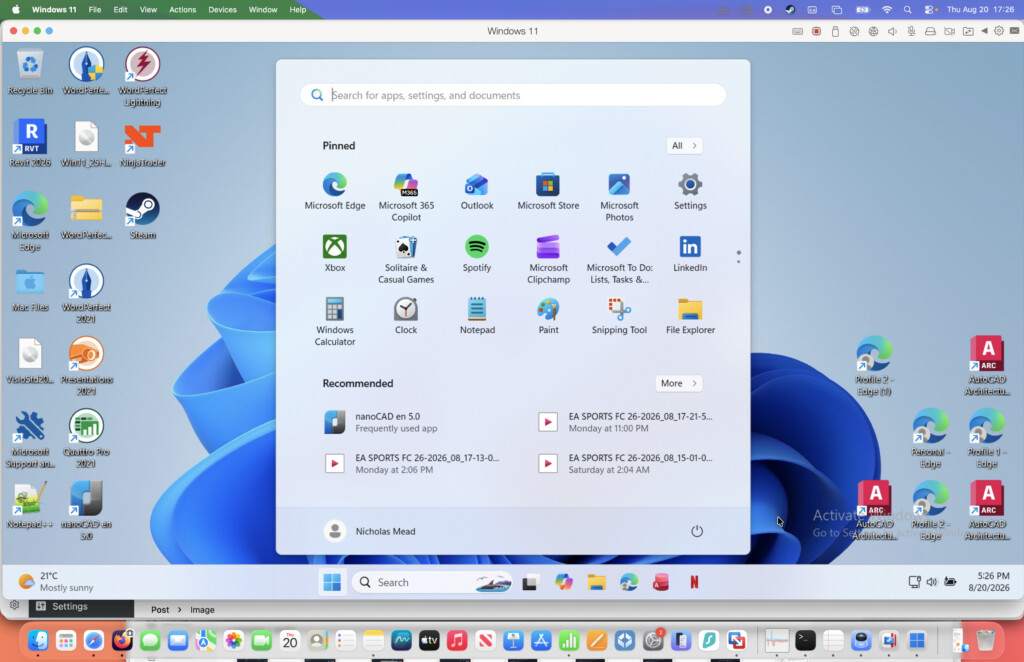Open Nicholas Mead user account menu
This screenshot has width=1024, height=662.
[x=370, y=531]
